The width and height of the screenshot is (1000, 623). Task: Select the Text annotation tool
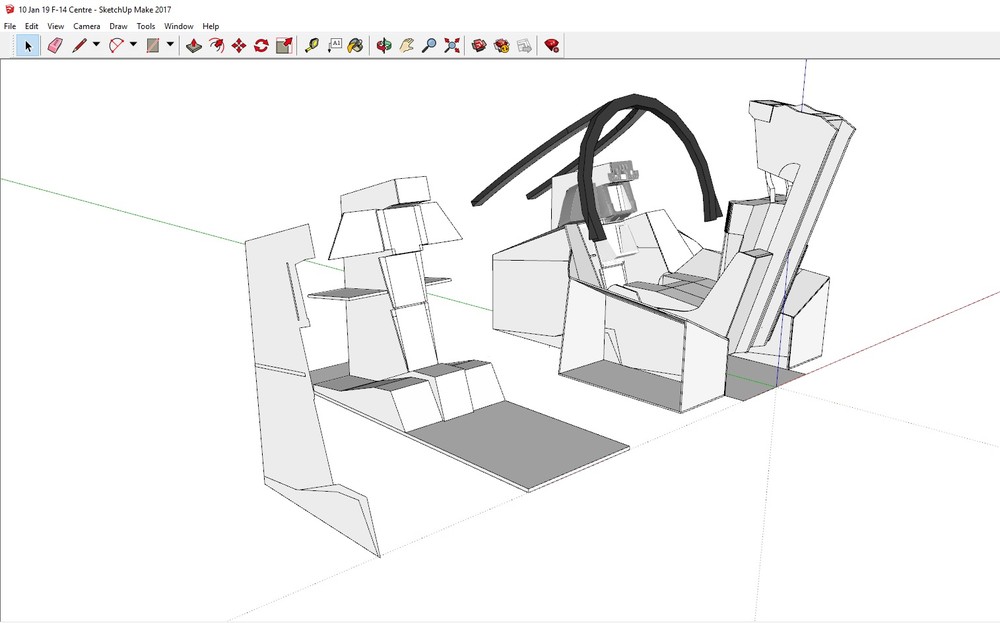click(337, 44)
